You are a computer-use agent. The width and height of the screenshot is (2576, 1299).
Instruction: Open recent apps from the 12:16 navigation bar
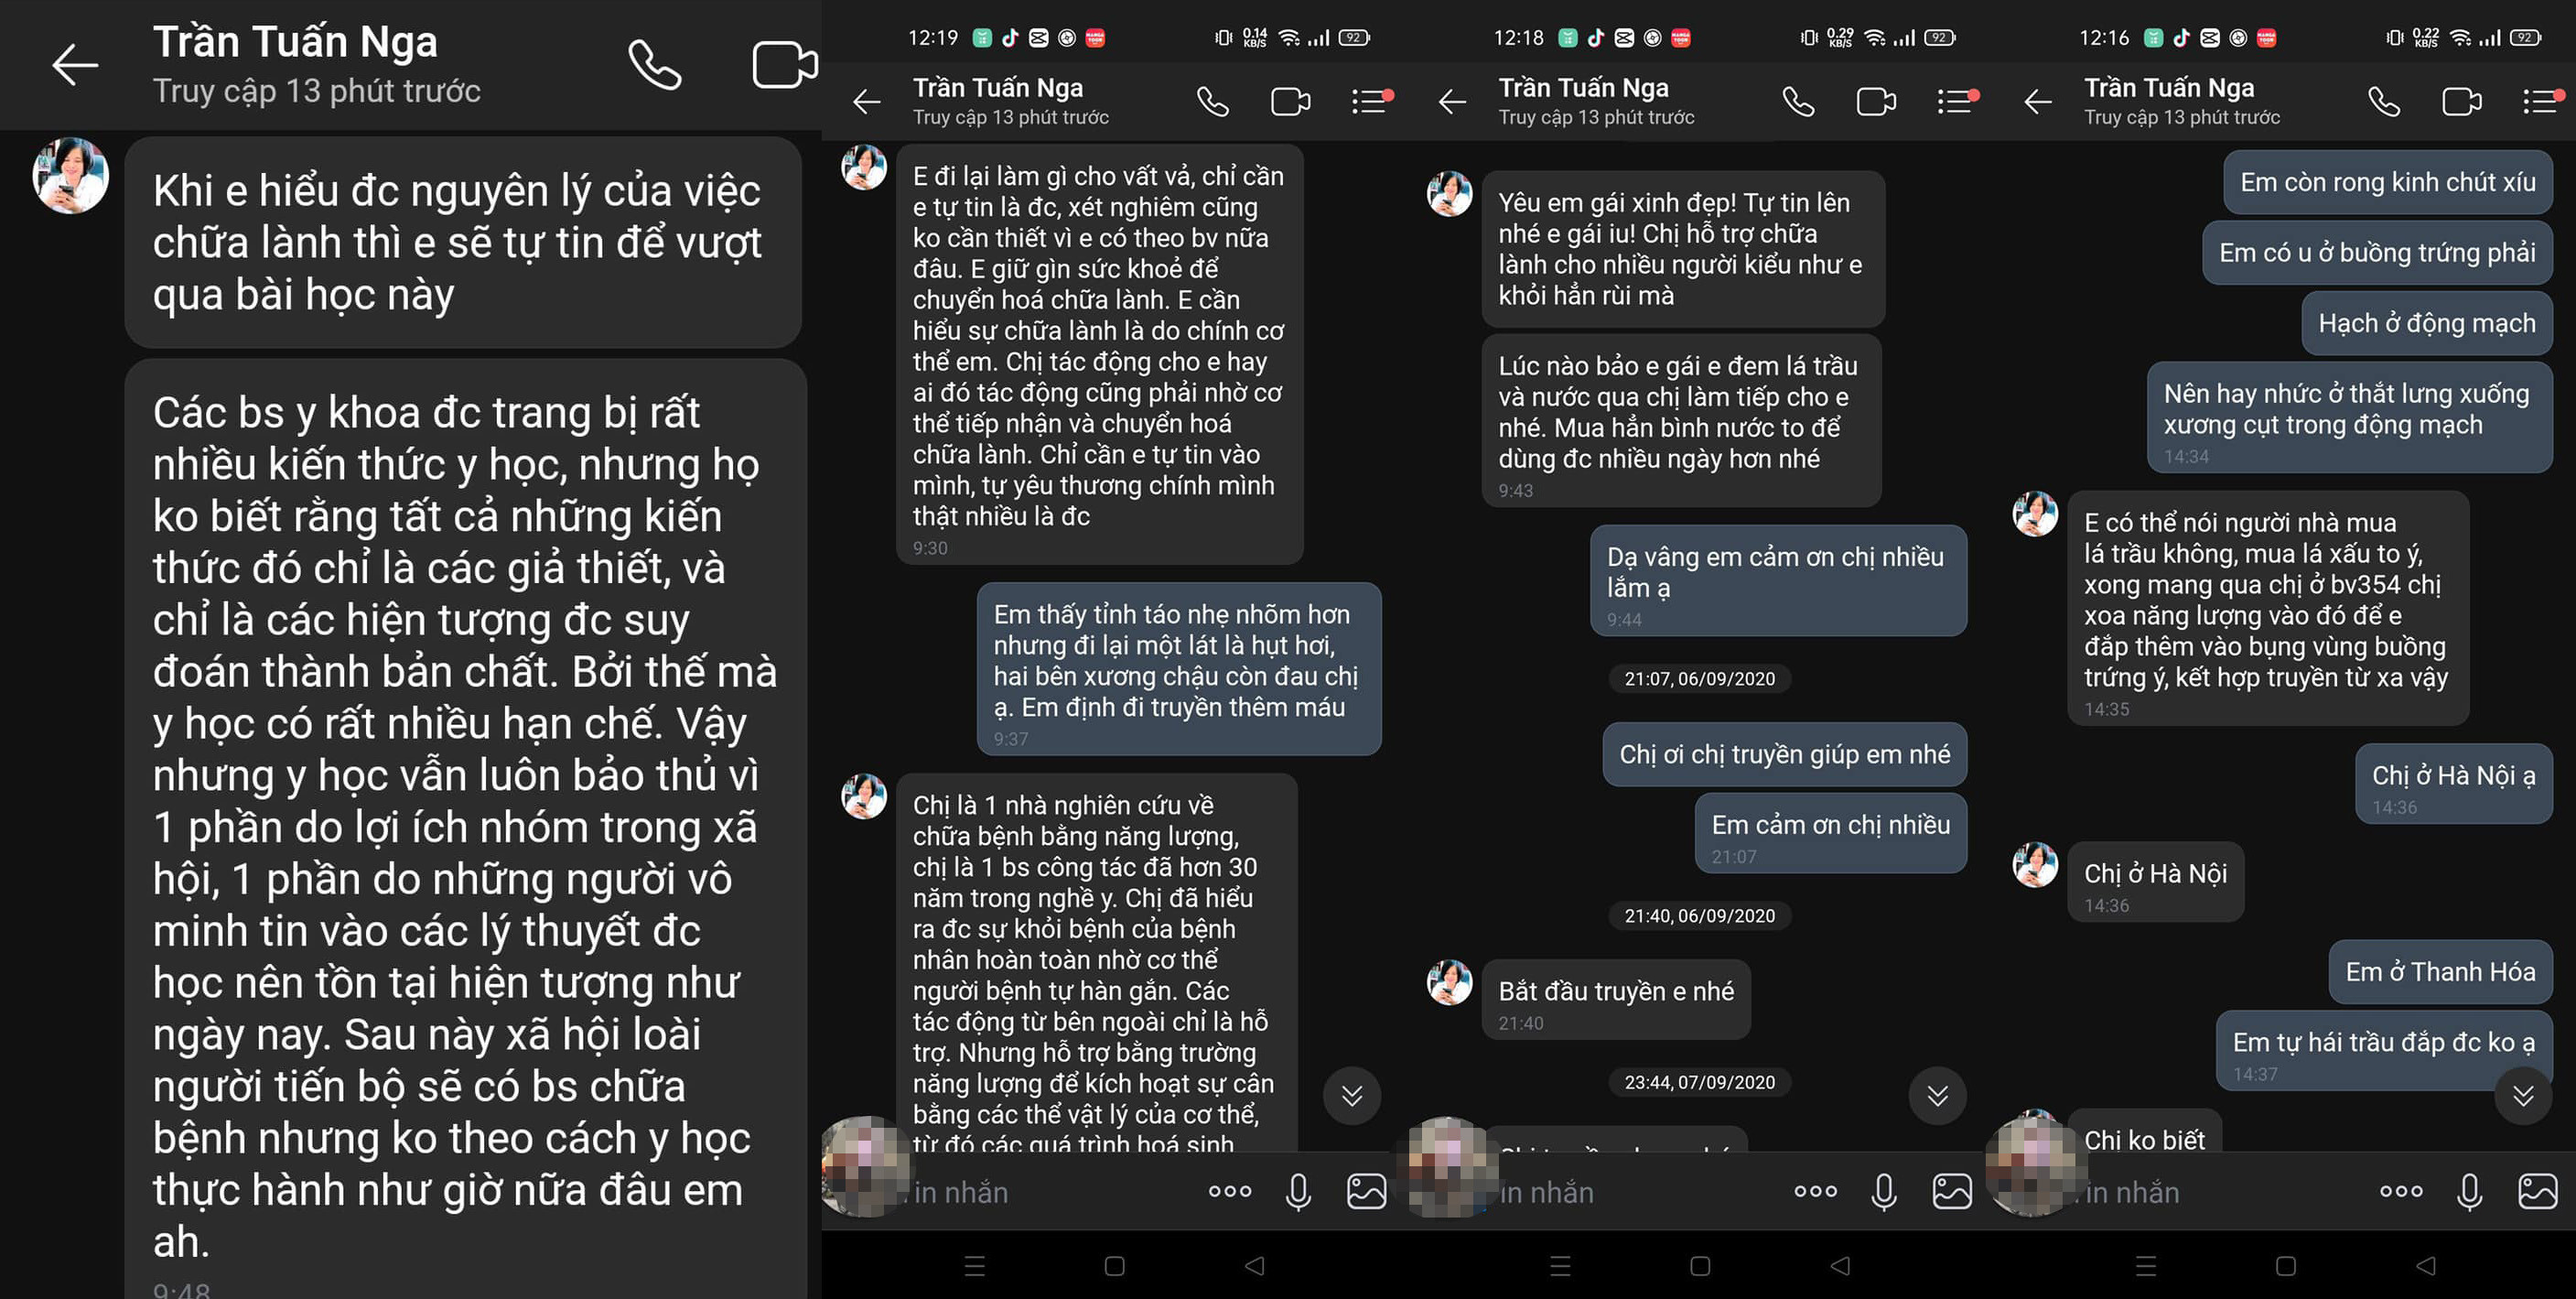[x=2146, y=1266]
